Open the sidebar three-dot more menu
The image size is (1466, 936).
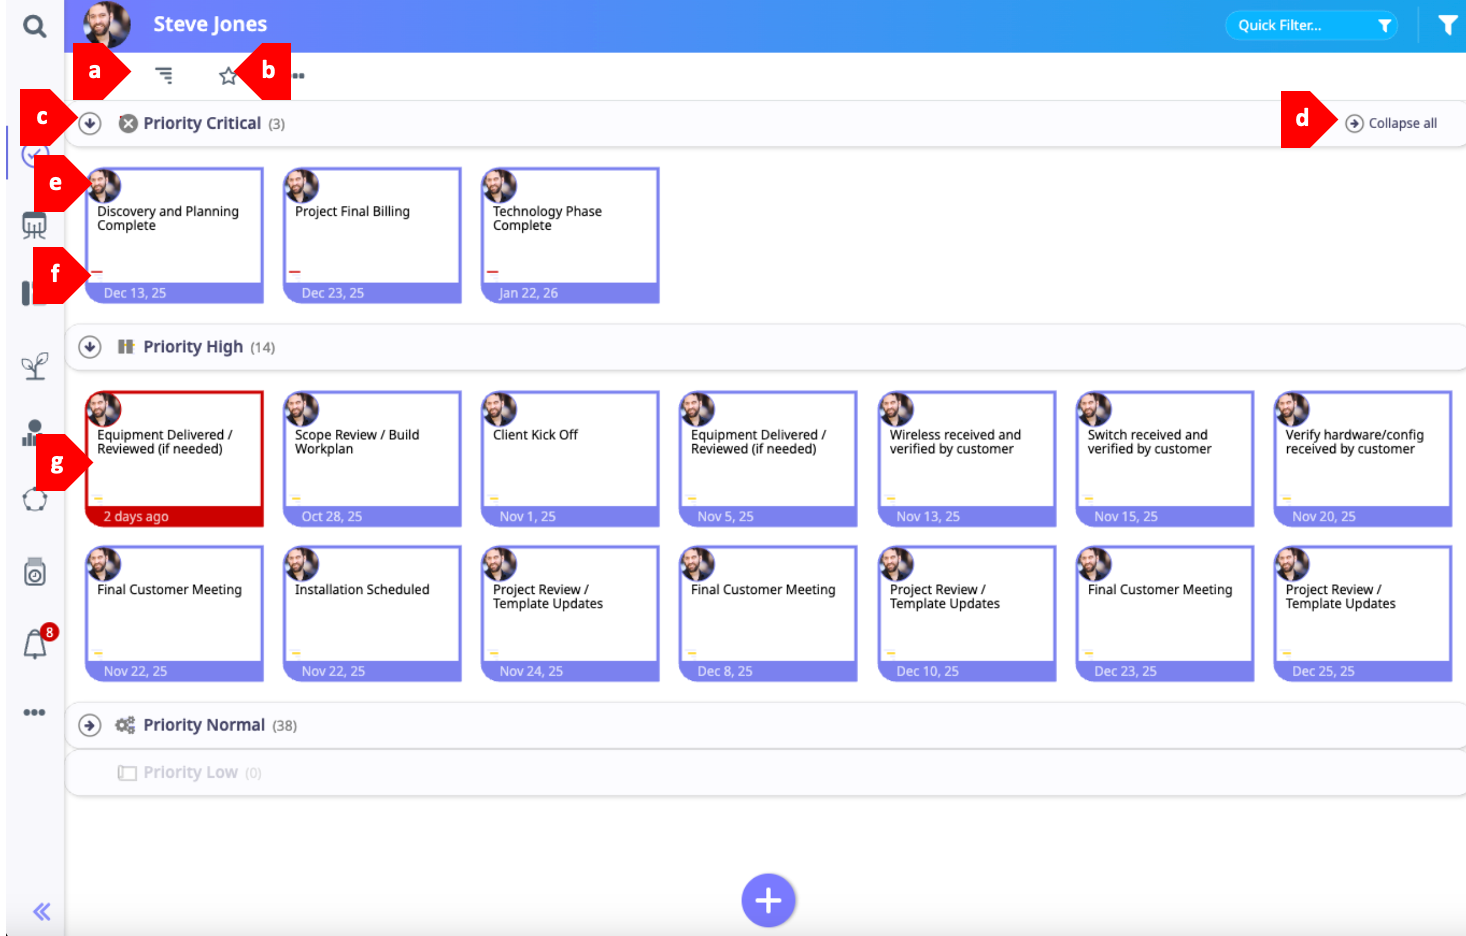(x=34, y=713)
